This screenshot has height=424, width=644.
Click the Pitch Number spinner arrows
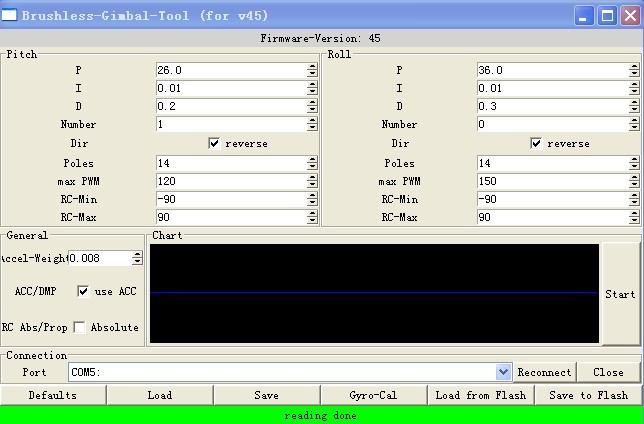pyautogui.click(x=312, y=124)
